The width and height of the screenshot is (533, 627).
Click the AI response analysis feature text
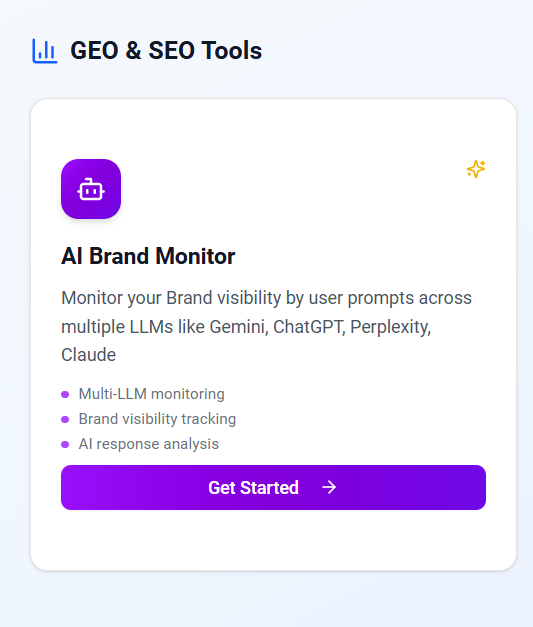pyautogui.click(x=149, y=444)
